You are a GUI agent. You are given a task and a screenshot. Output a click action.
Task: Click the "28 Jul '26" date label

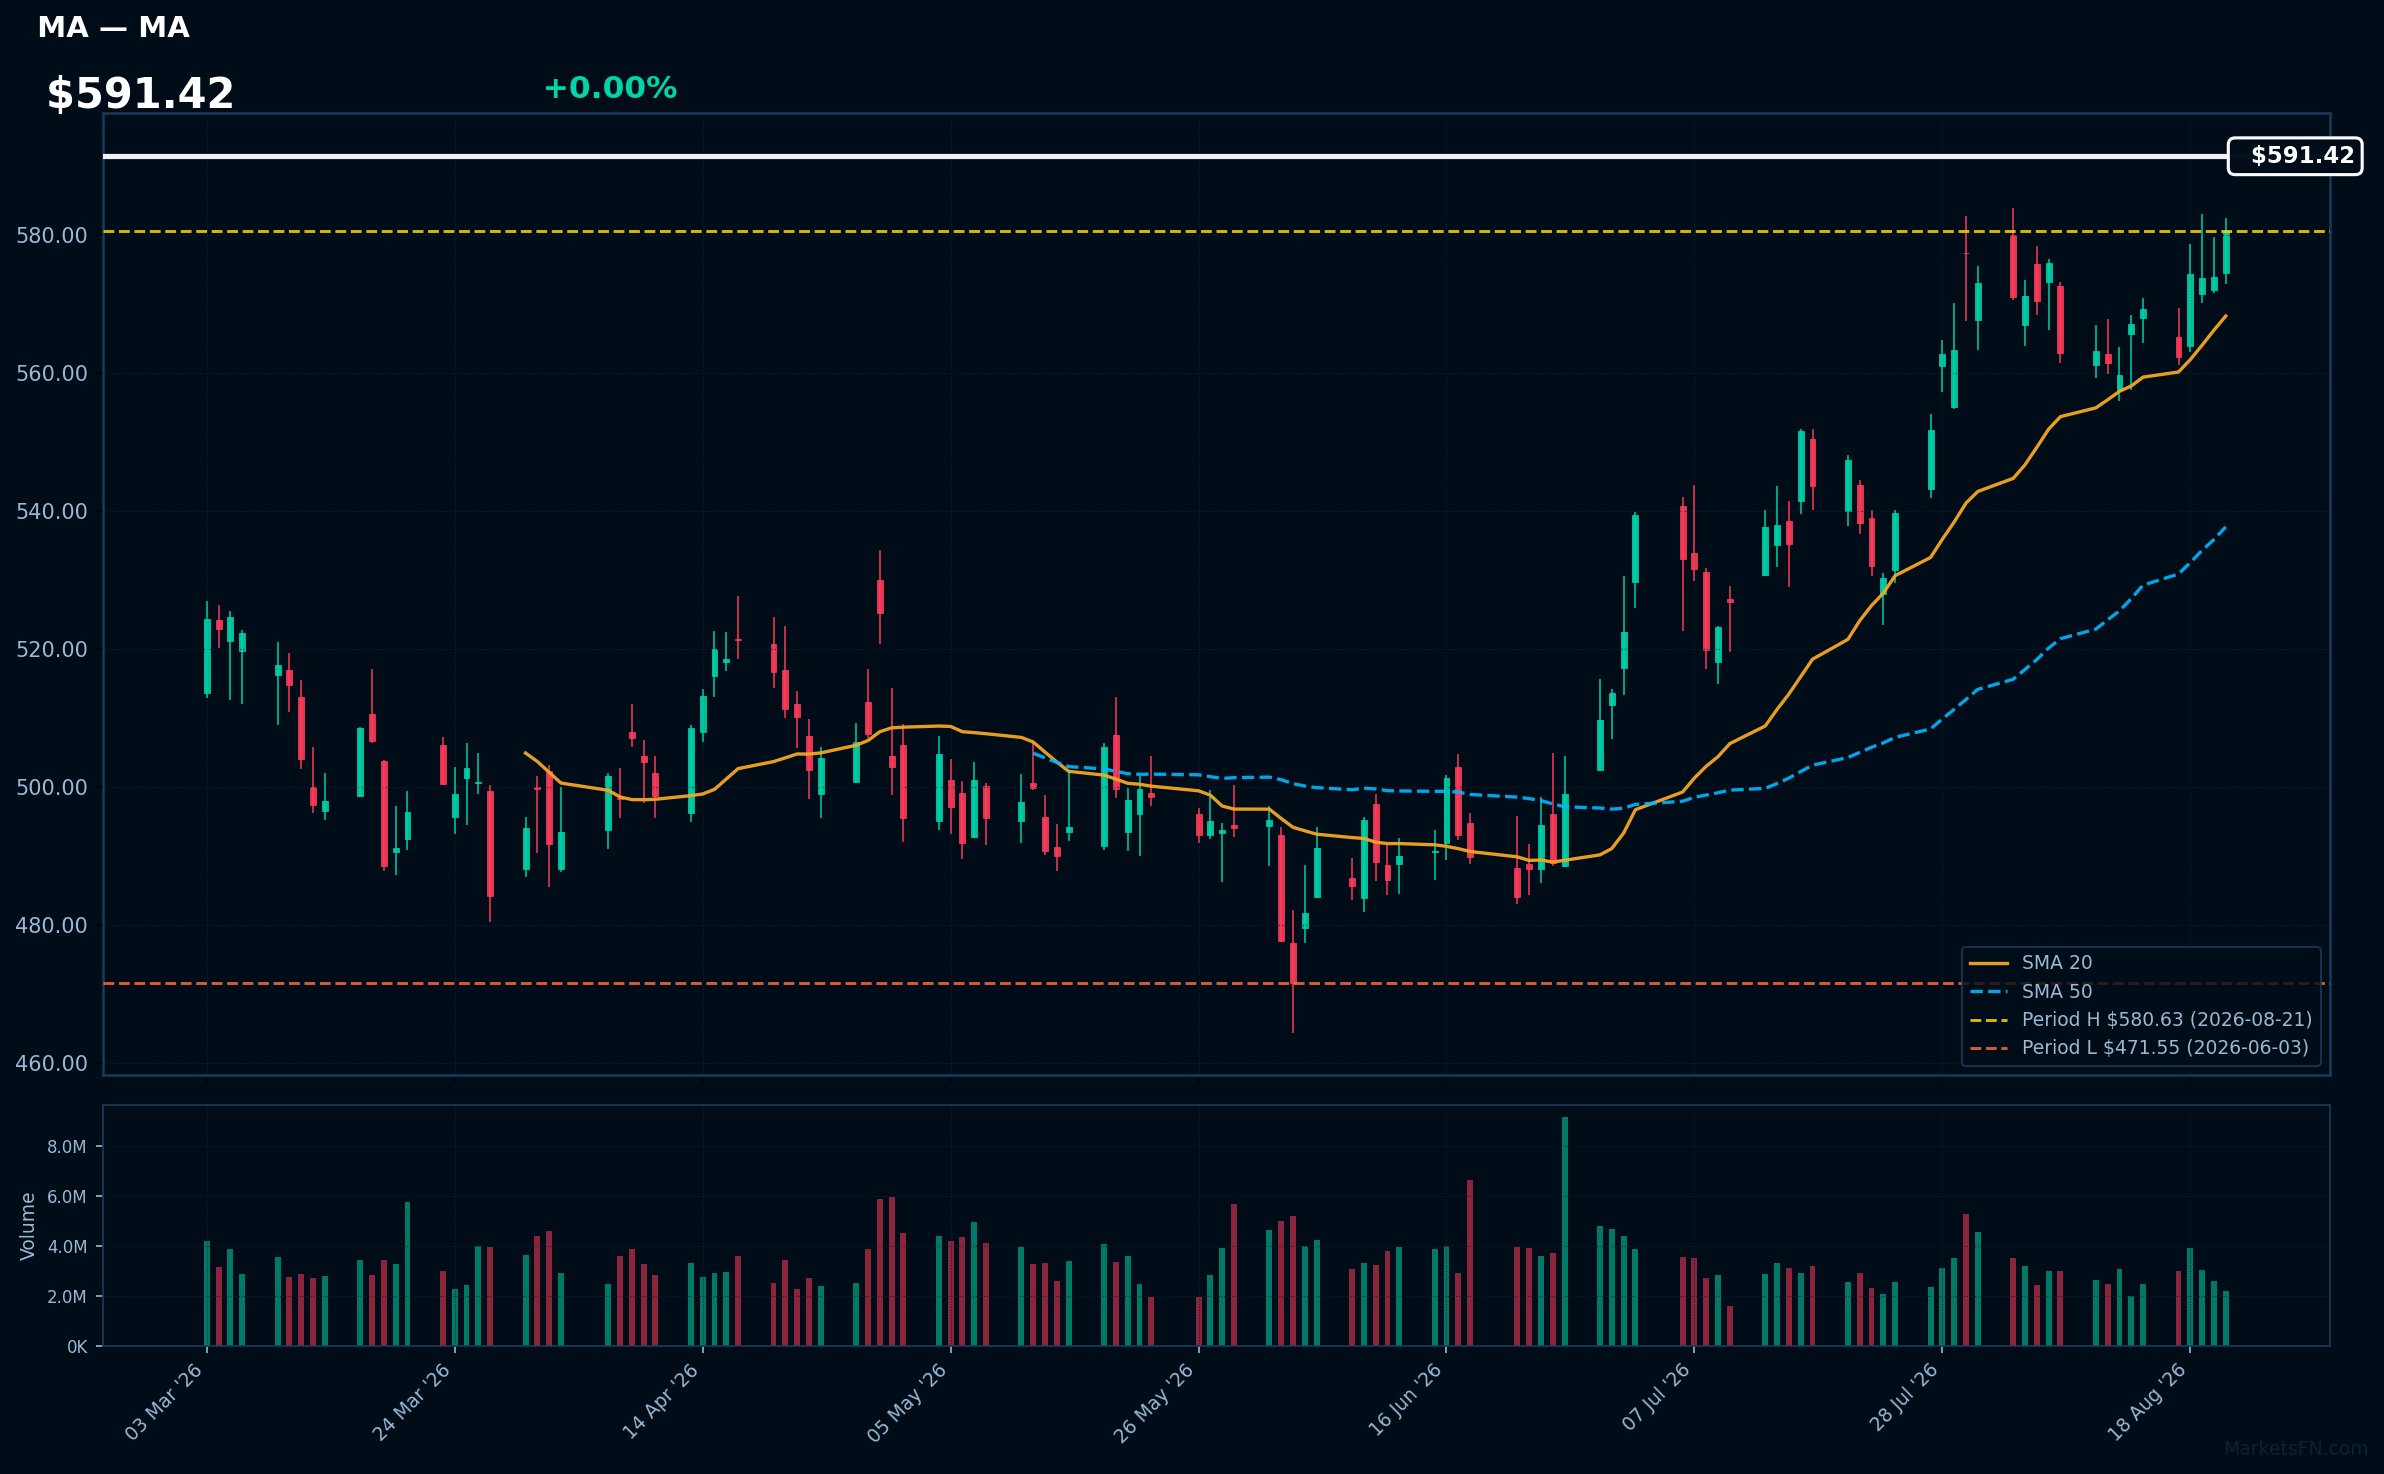click(1903, 1397)
